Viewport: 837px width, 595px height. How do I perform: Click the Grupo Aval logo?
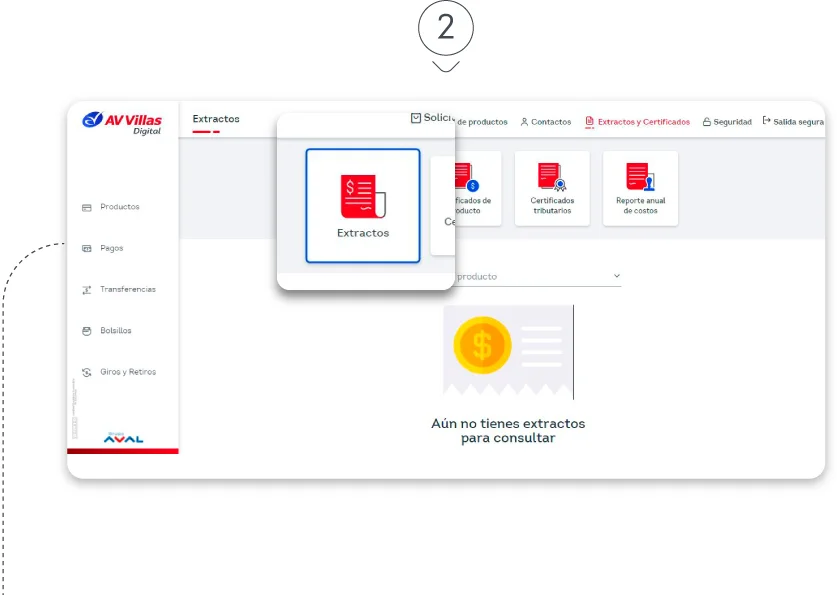tap(123, 438)
